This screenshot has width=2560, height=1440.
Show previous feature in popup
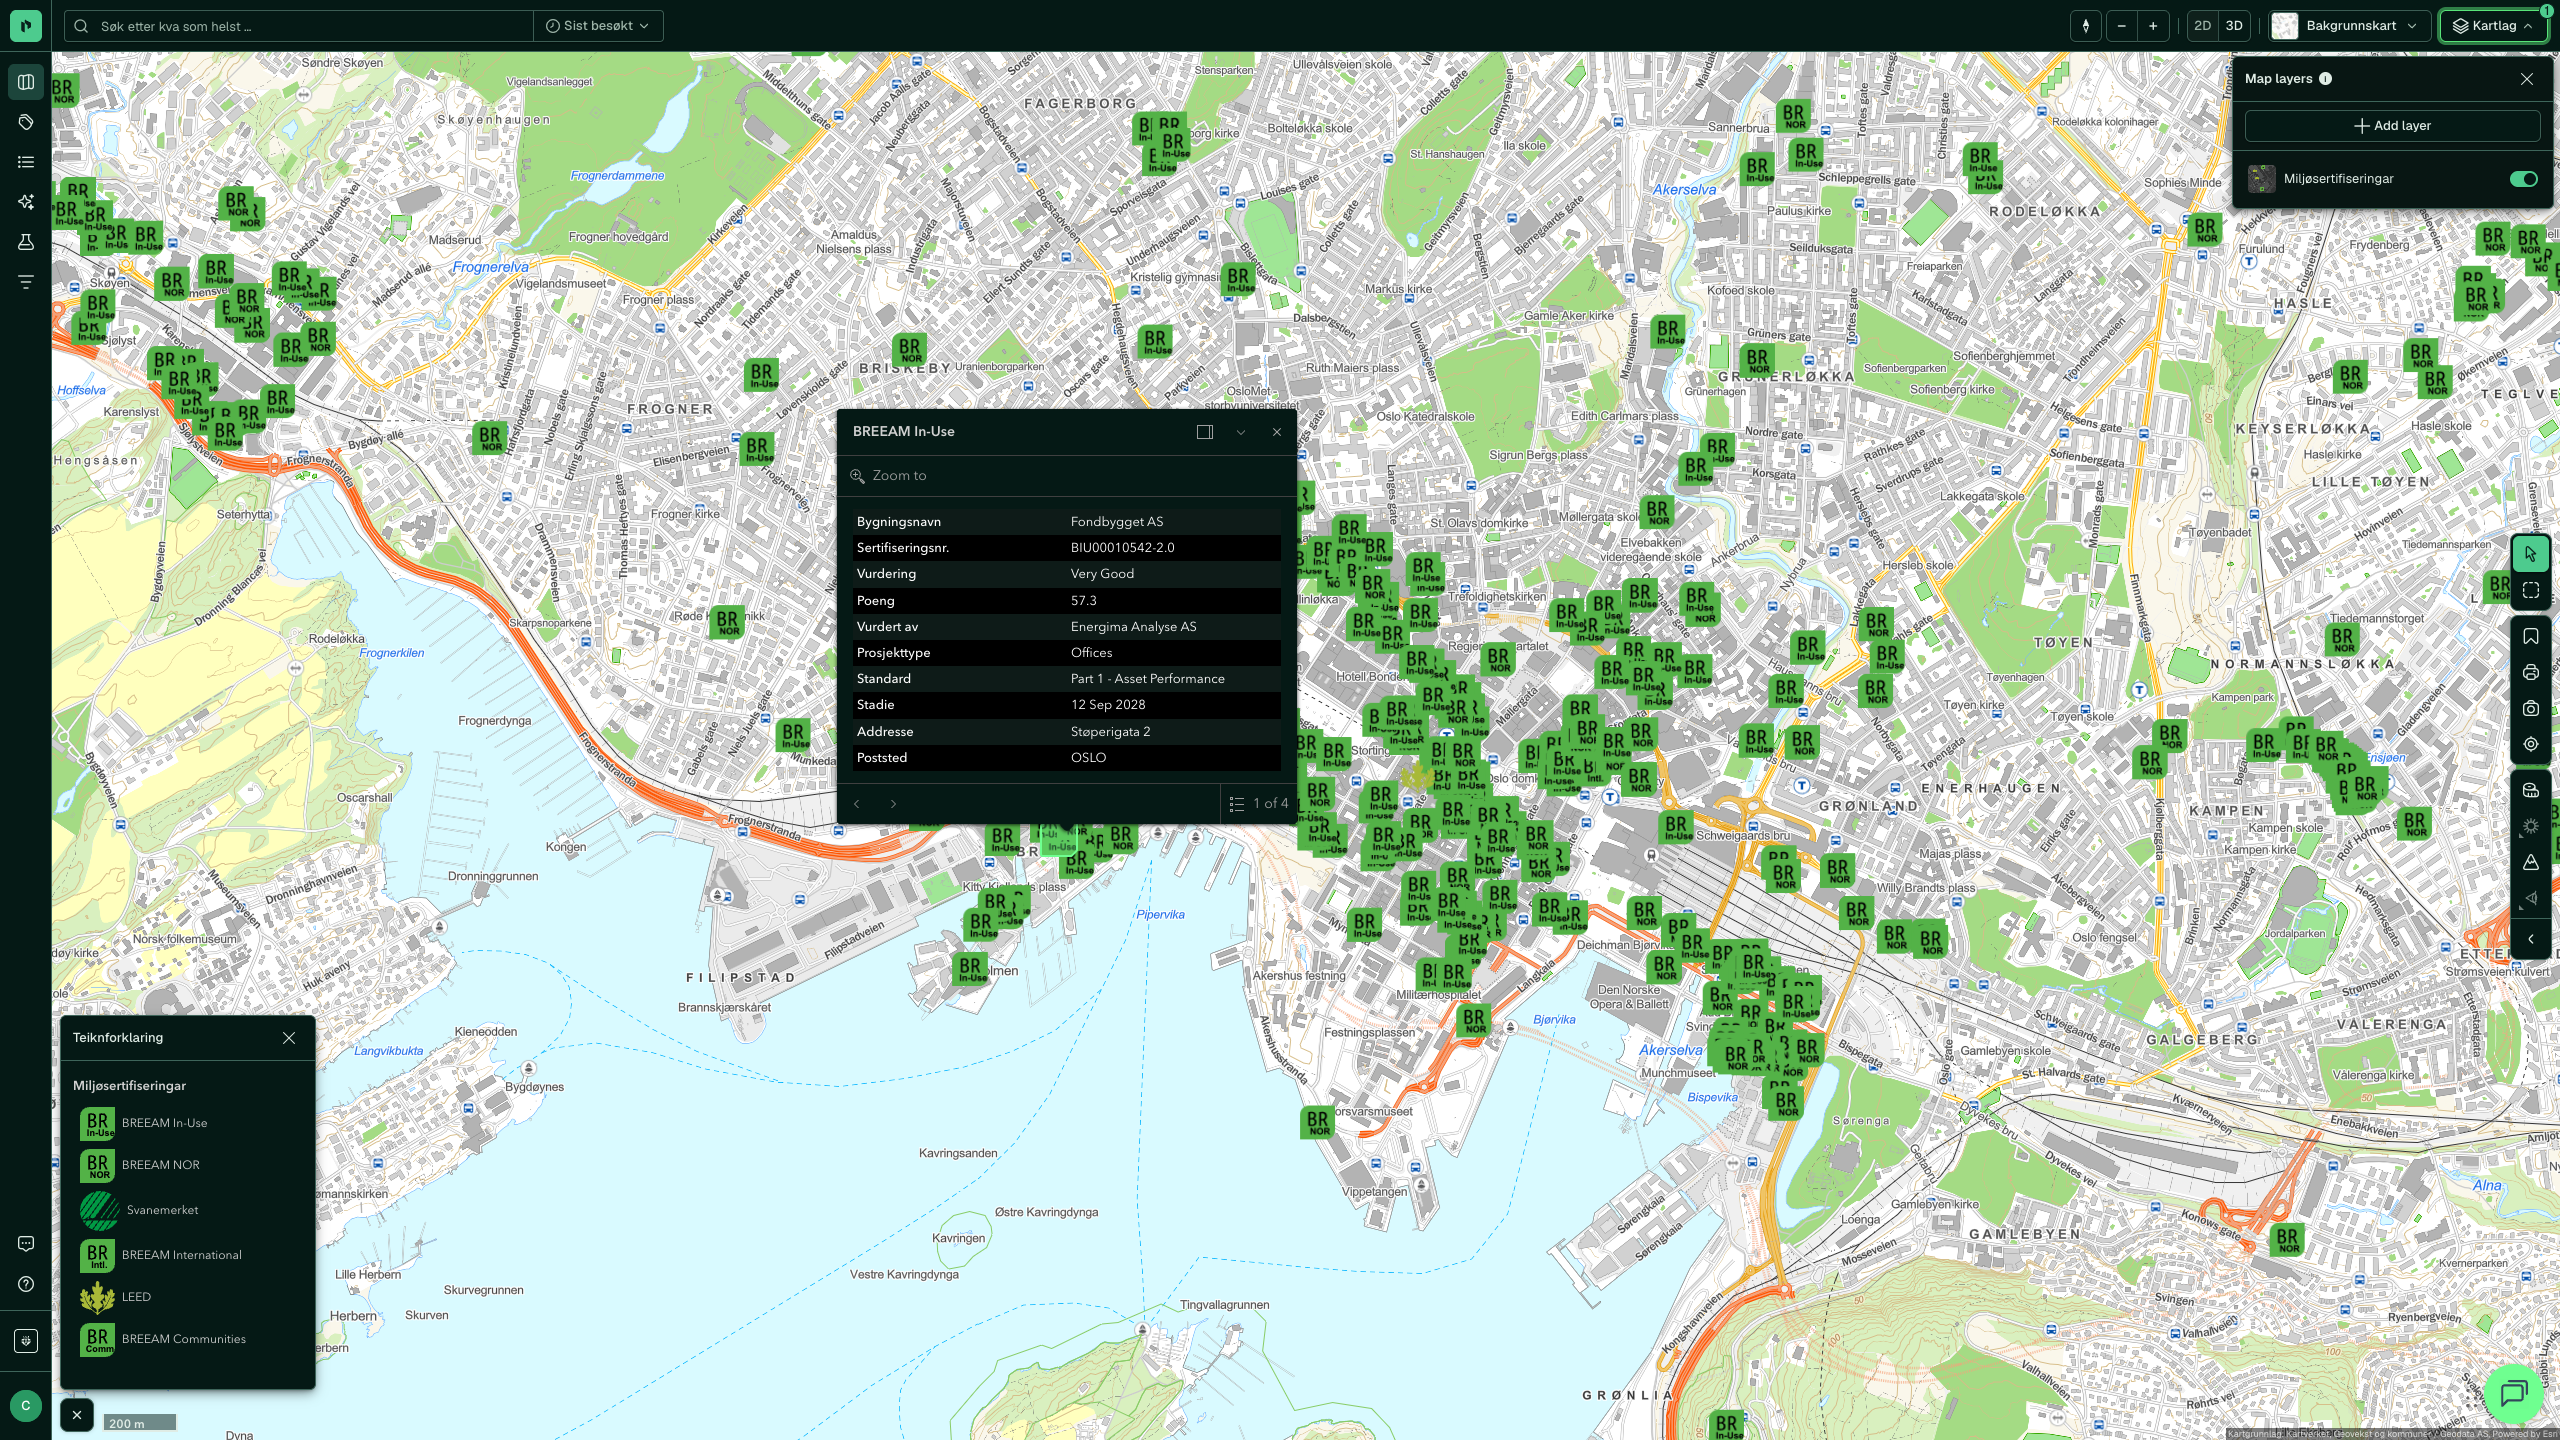(857, 804)
